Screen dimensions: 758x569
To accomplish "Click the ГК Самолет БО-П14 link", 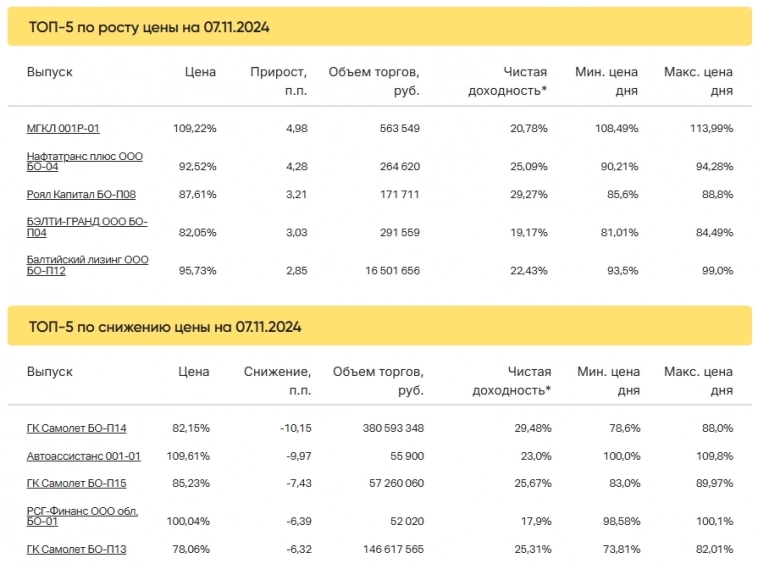I will [x=76, y=429].
